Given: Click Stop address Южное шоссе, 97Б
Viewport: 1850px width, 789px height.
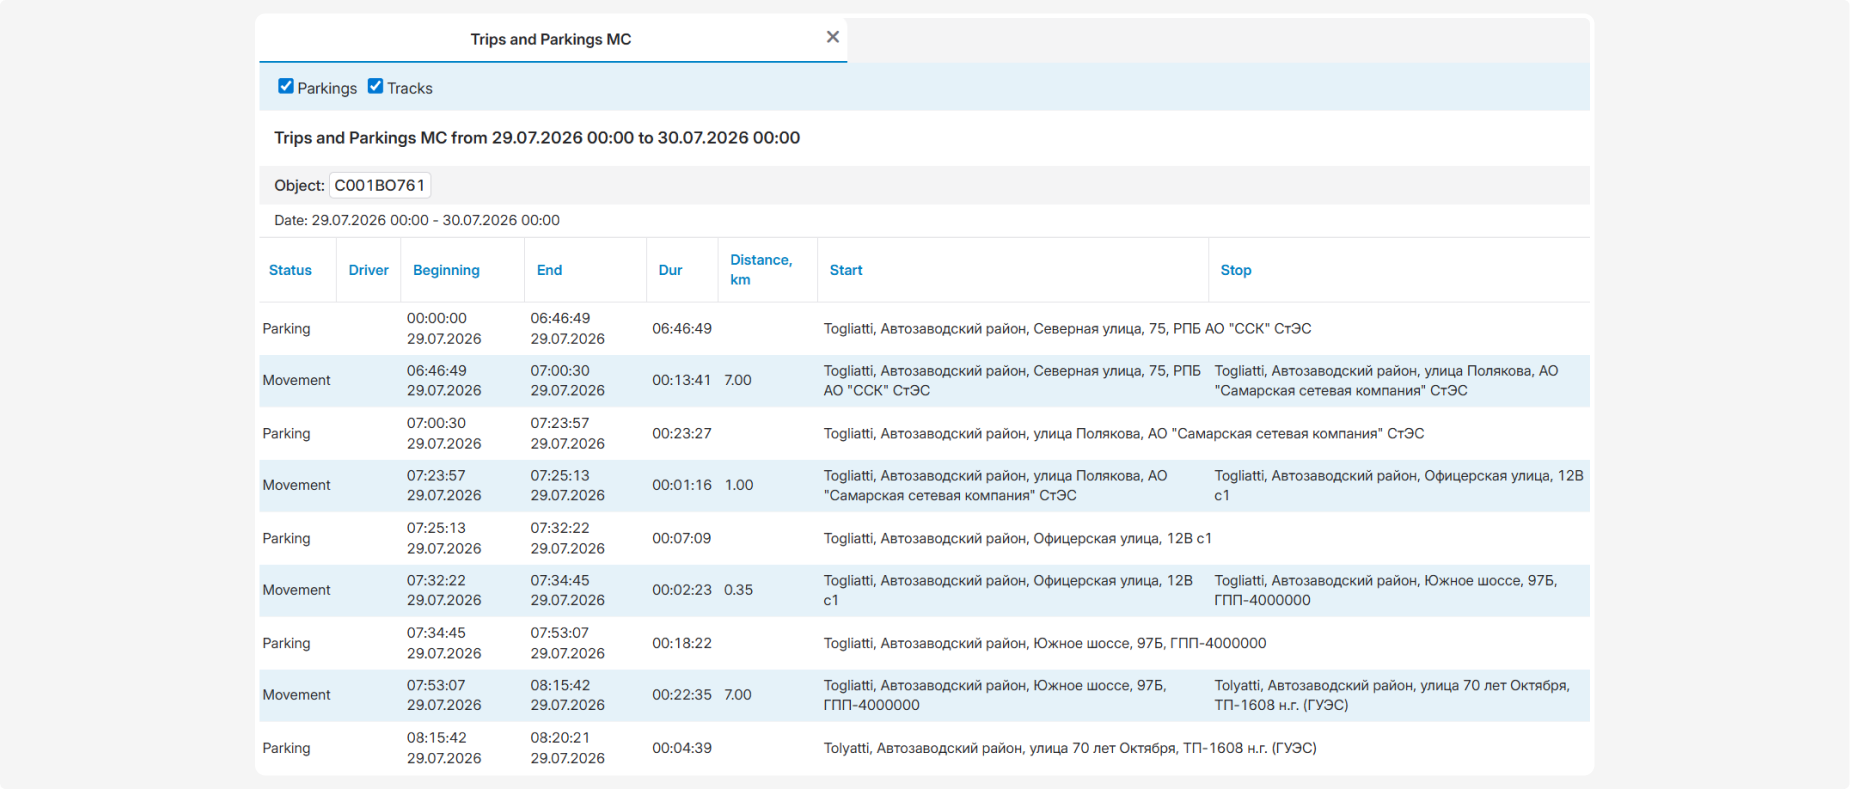Looking at the screenshot, I should coord(1386,591).
